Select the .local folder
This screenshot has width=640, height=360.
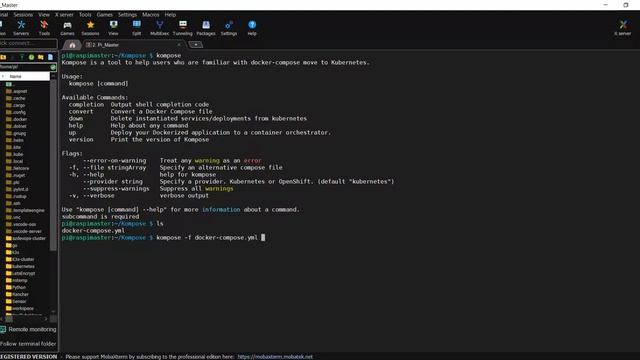tap(15, 161)
